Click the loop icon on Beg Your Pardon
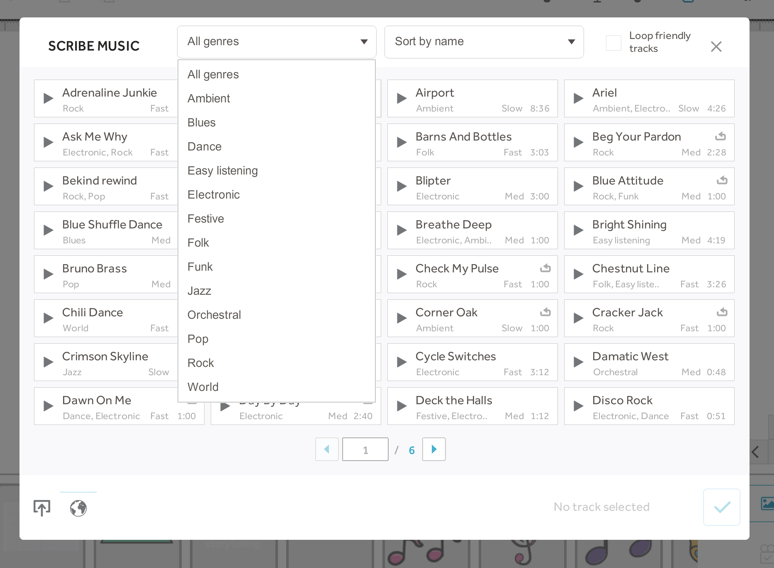774x568 pixels. (721, 136)
